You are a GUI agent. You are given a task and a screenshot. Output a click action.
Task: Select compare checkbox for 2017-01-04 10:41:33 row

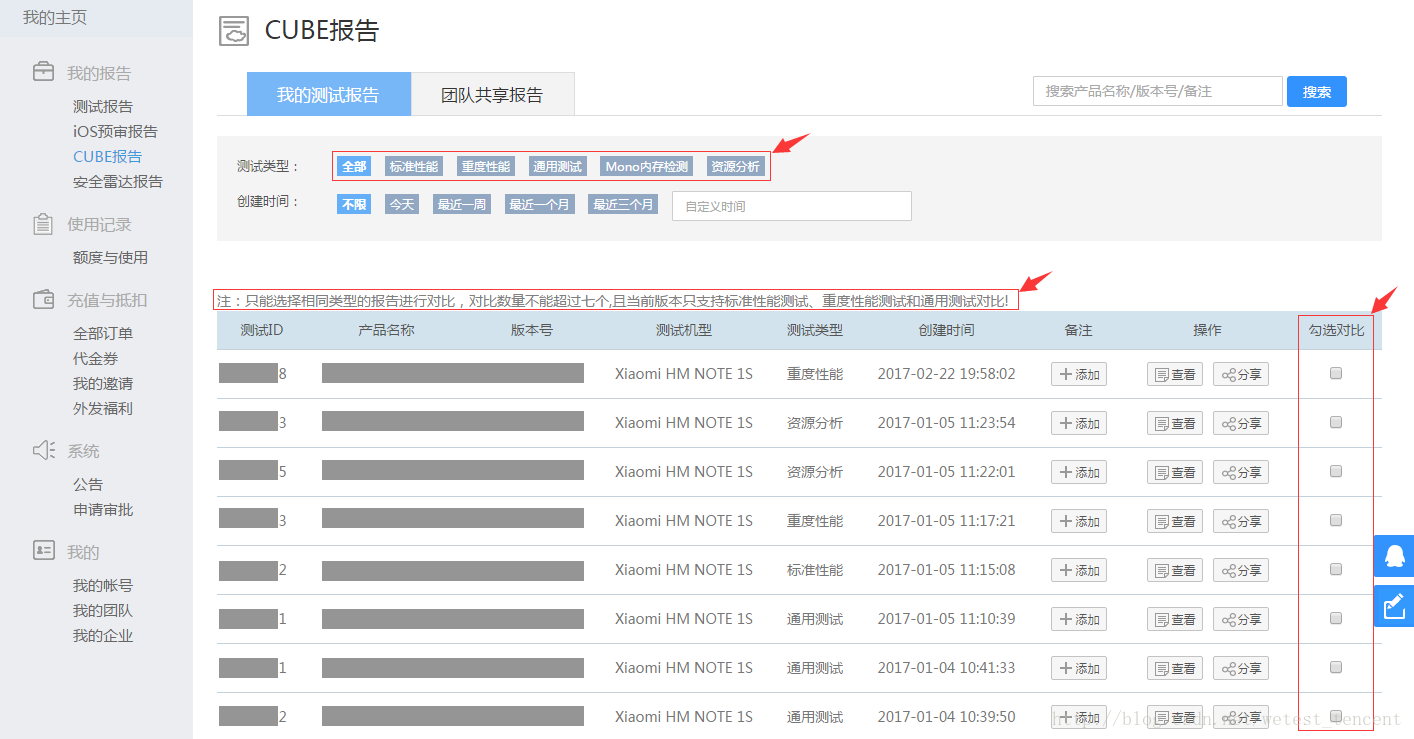click(x=1335, y=667)
